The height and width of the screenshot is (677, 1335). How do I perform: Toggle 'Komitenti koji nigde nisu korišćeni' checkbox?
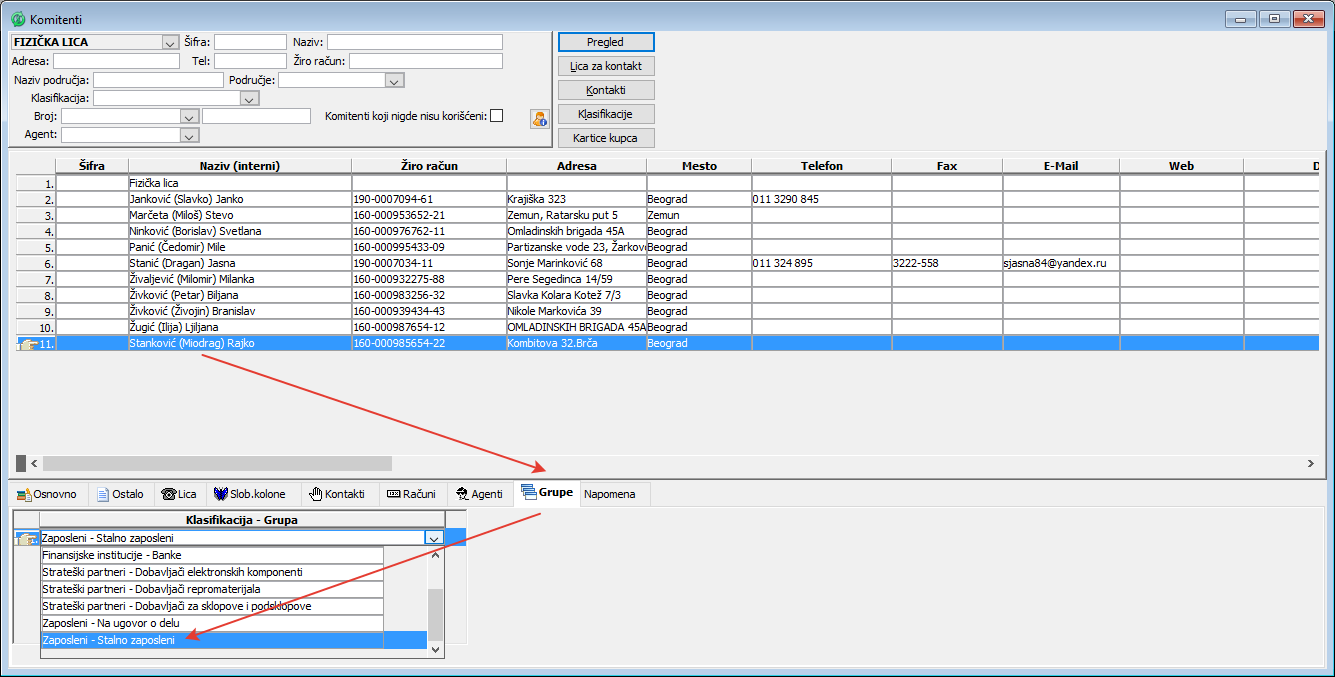(496, 116)
